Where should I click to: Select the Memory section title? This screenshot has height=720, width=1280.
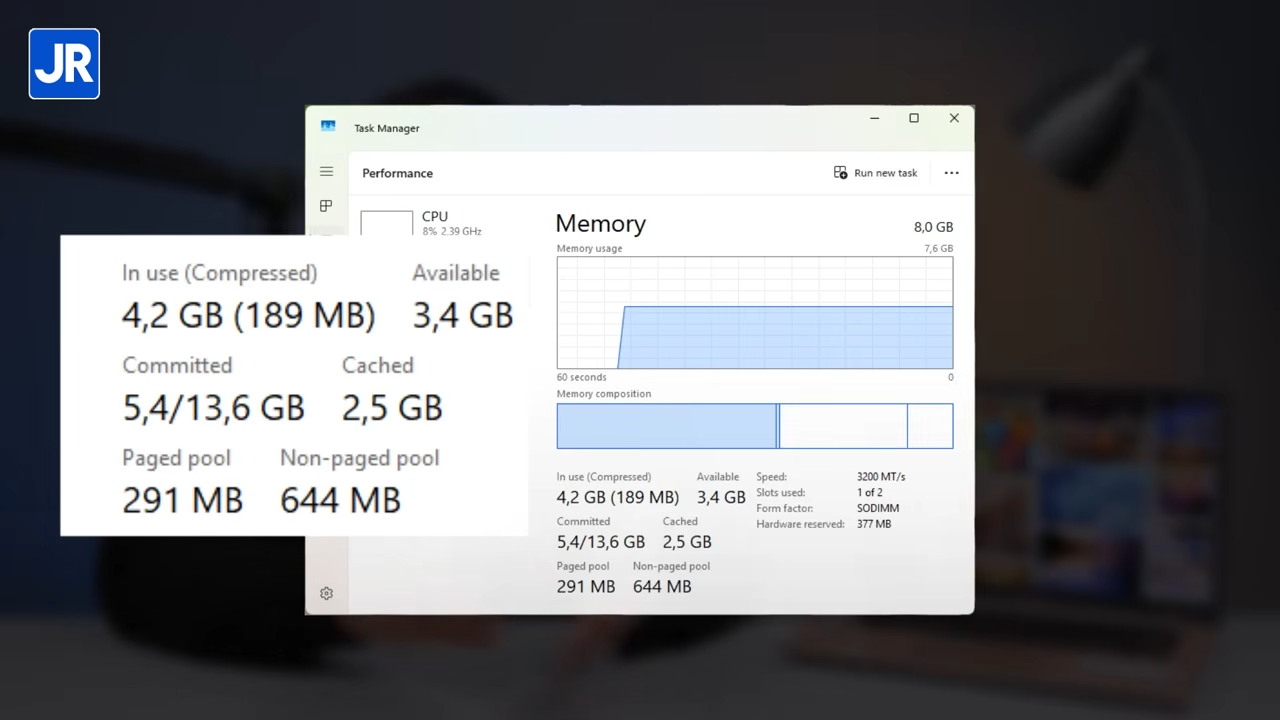600,223
